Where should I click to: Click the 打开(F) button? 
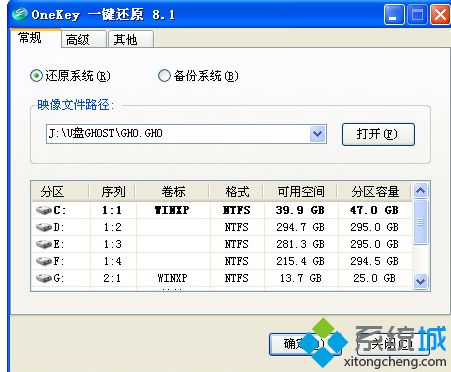point(378,134)
